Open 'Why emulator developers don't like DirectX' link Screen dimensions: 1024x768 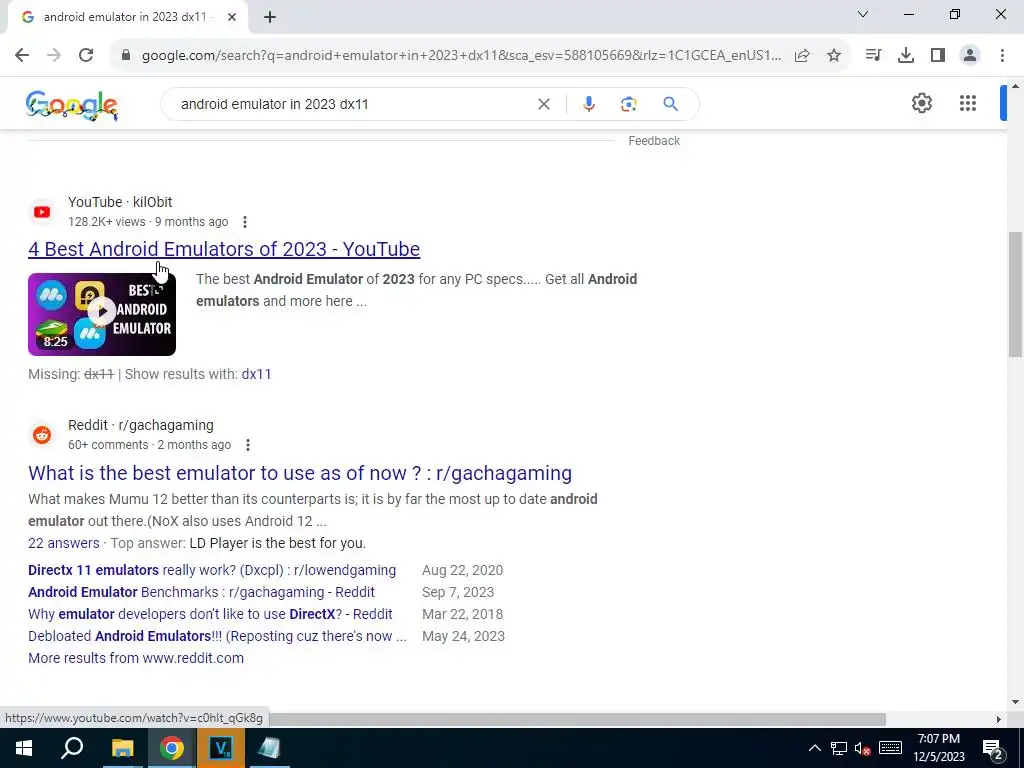coord(210,615)
